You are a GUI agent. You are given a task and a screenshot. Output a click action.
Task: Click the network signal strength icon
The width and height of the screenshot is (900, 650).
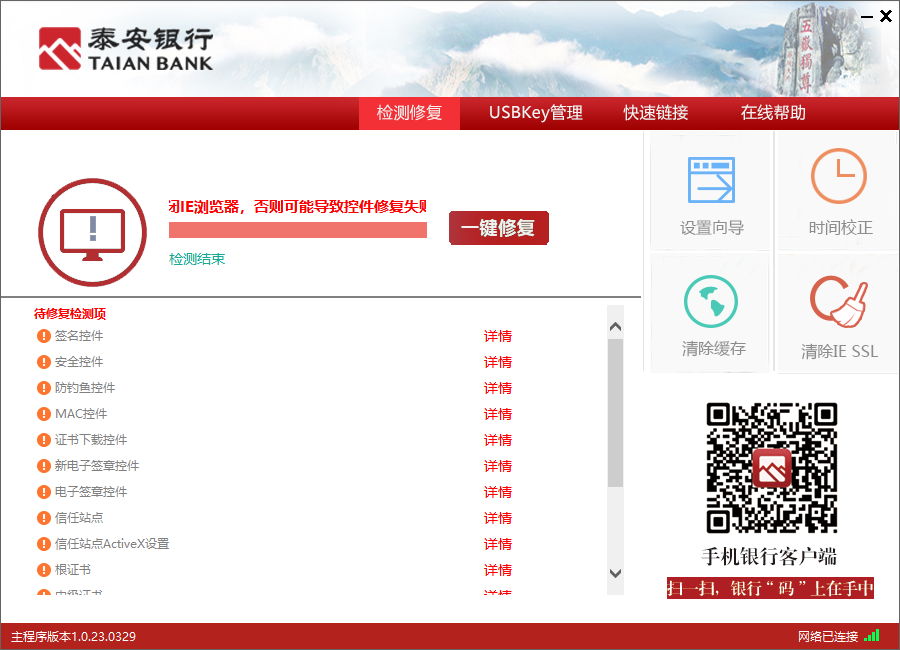tap(871, 636)
